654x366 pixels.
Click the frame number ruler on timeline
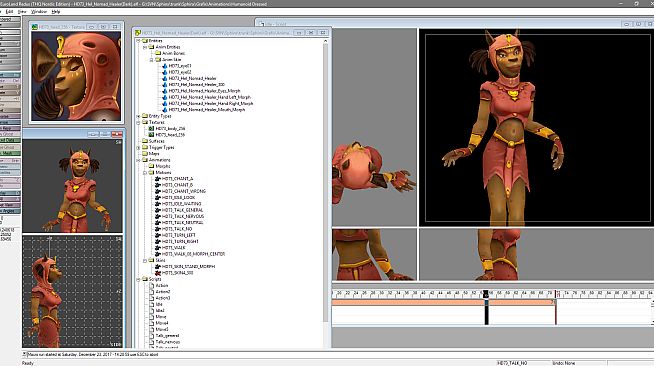click(493, 294)
